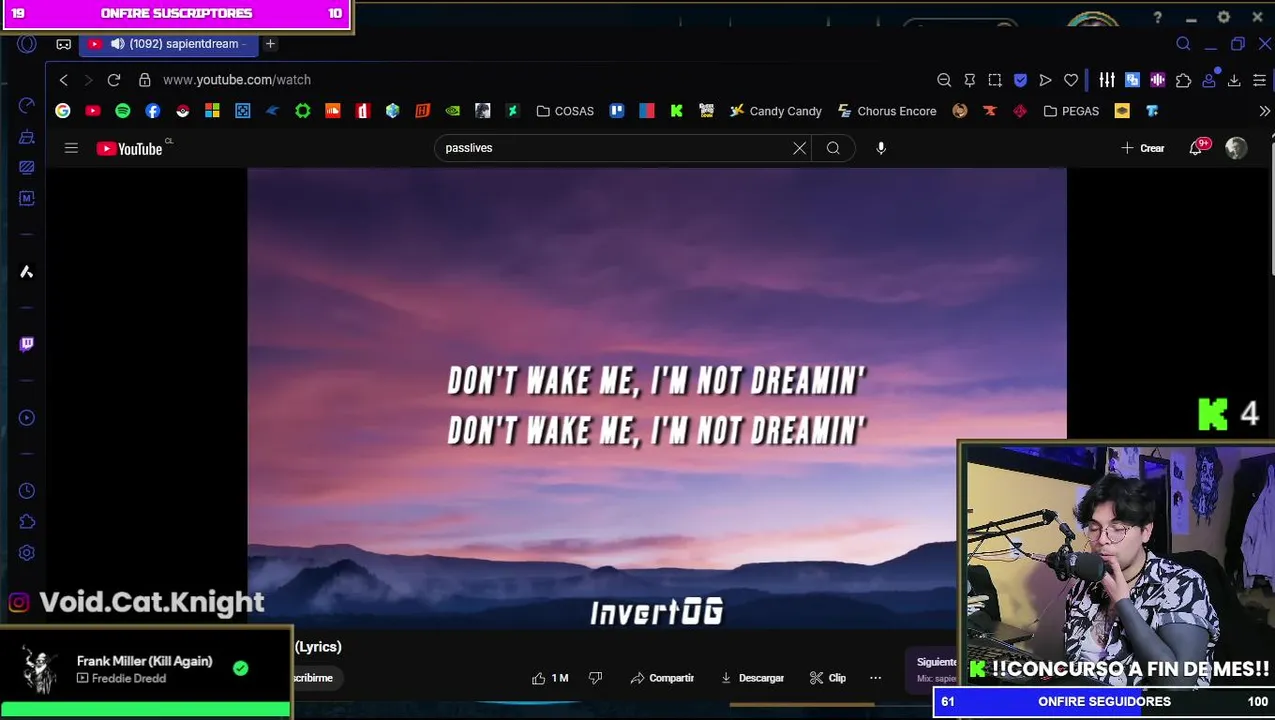Open YouTube notifications bell
This screenshot has height=720, width=1275.
(x=1196, y=148)
